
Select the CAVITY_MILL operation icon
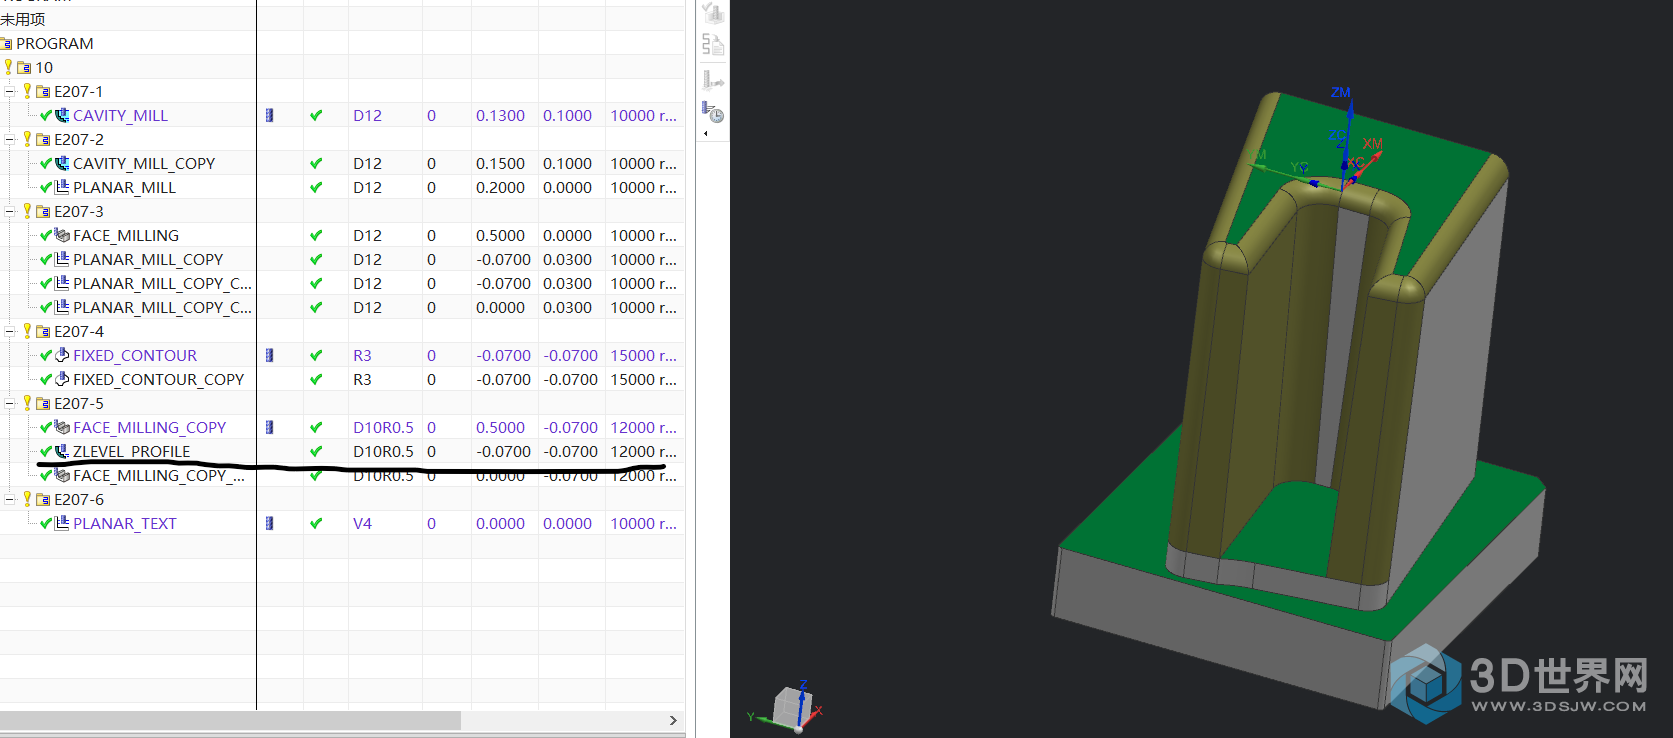tap(62, 115)
